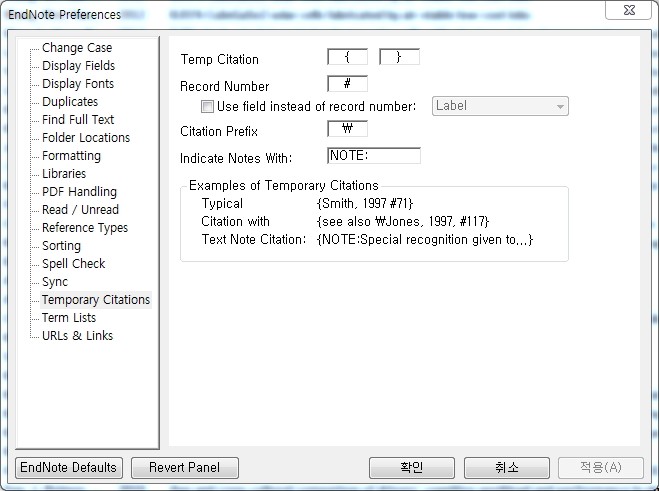Viewport: 659px width, 491px height.
Task: Select Sync preferences item
Action: 55,282
